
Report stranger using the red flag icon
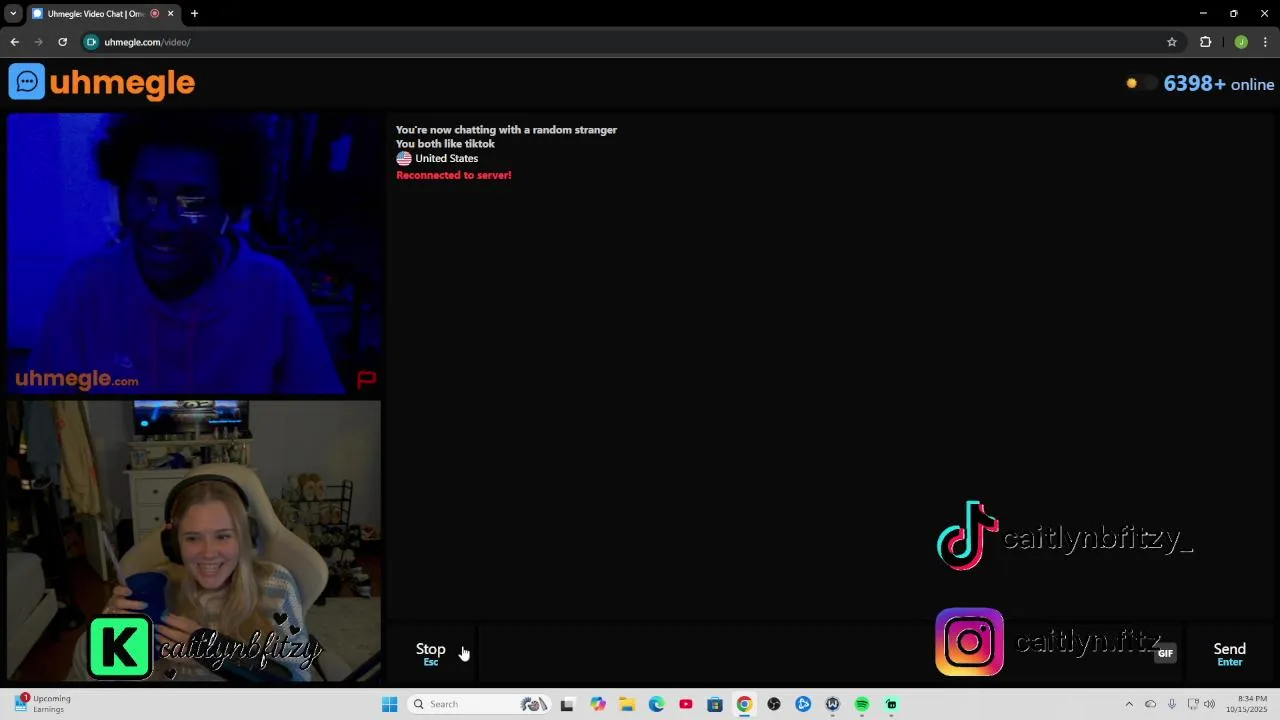pyautogui.click(x=366, y=379)
